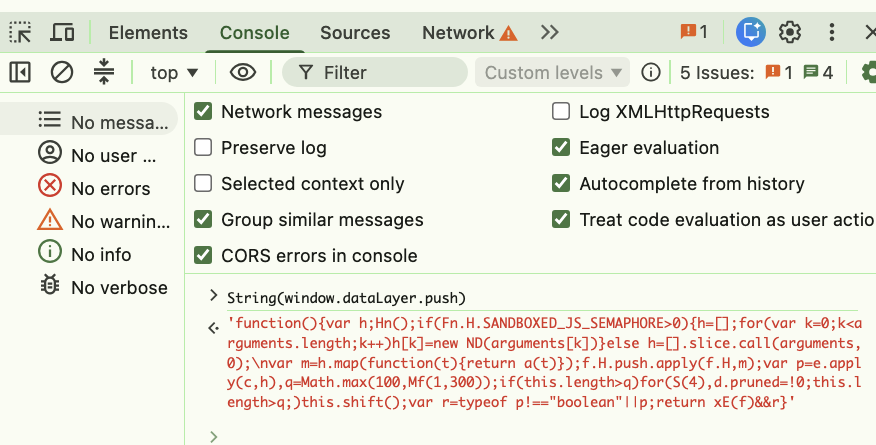Click the warning triangle on Network tab
The height and width of the screenshot is (445, 876).
(508, 34)
